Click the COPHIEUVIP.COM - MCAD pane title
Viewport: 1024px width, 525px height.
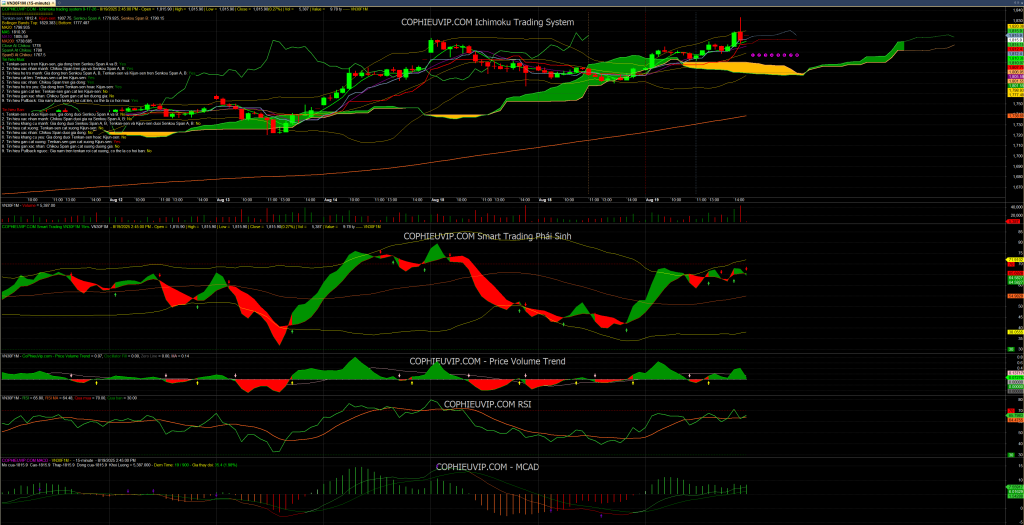coord(487,467)
